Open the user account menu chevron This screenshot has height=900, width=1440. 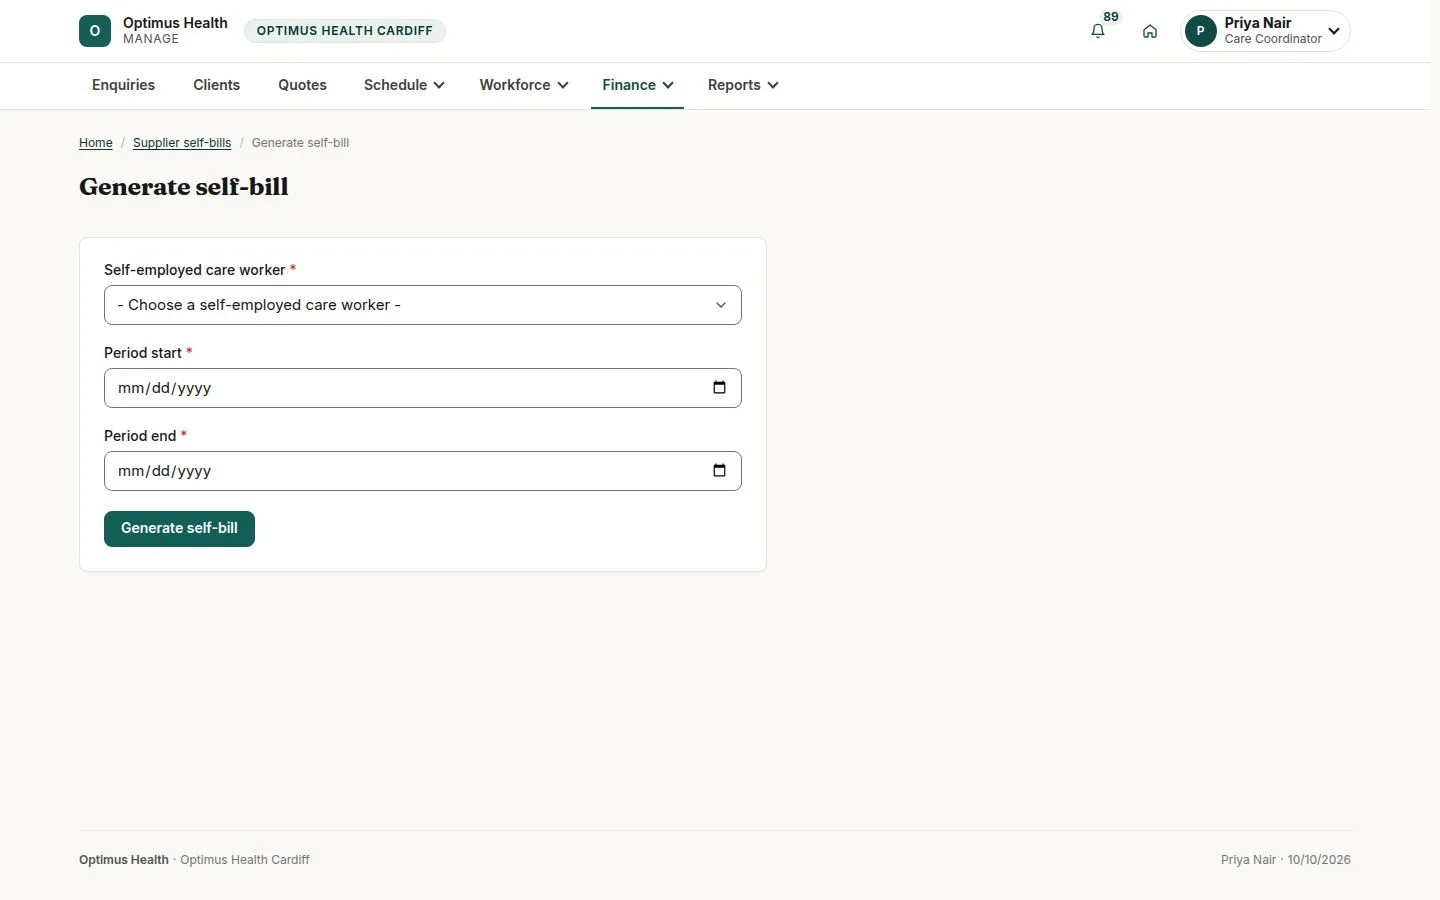pos(1334,31)
